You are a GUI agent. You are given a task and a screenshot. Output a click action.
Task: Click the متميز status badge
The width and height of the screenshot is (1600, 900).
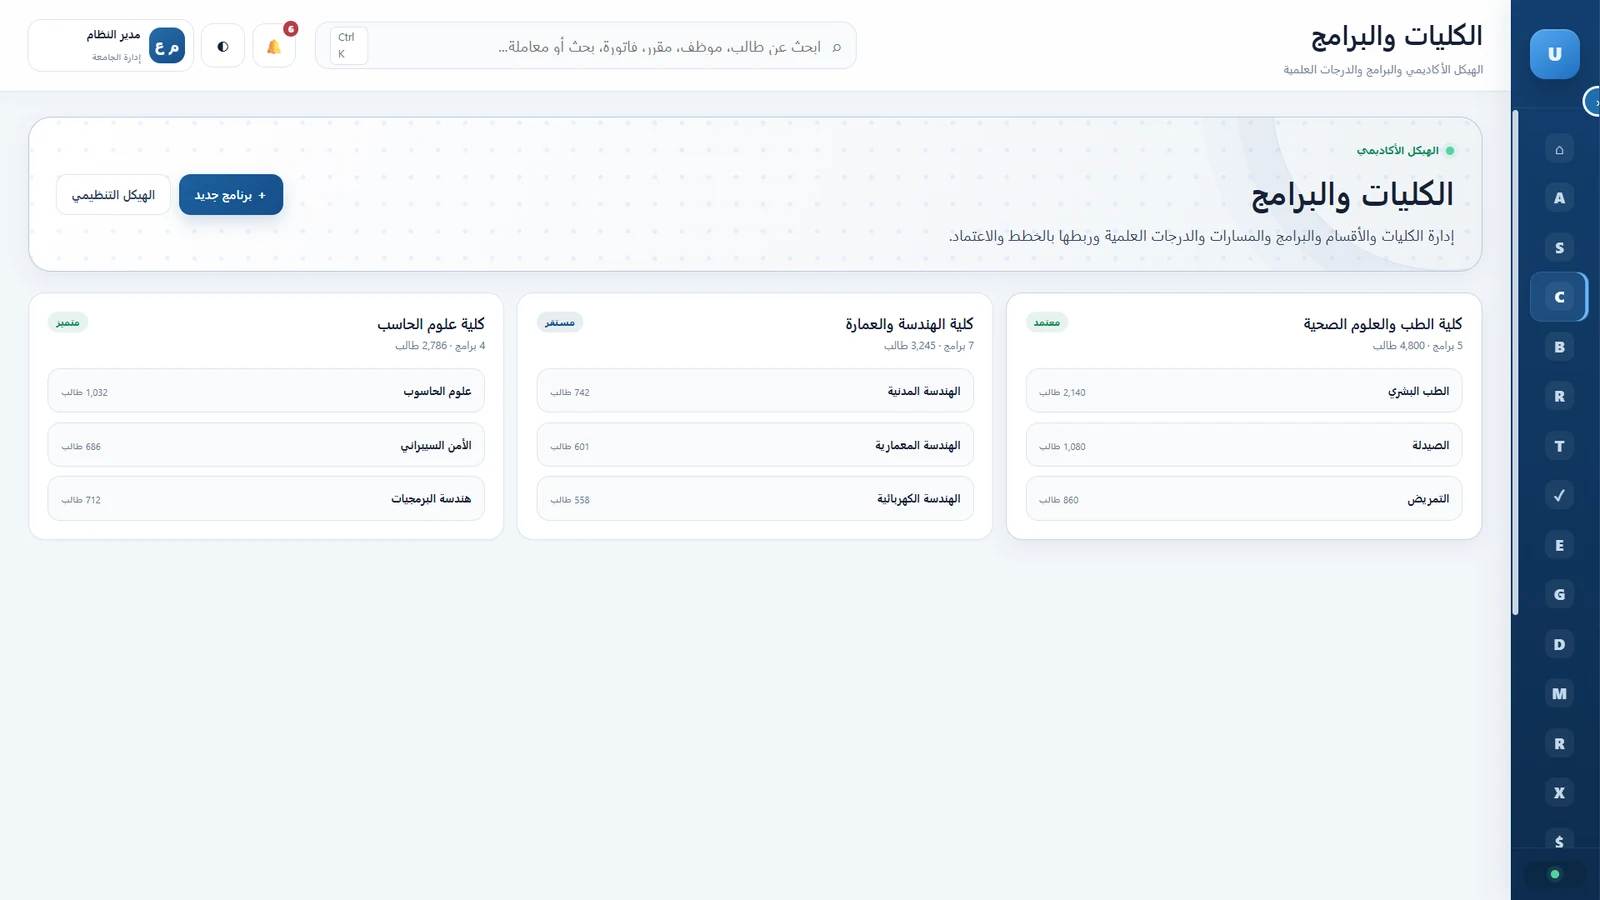68,322
